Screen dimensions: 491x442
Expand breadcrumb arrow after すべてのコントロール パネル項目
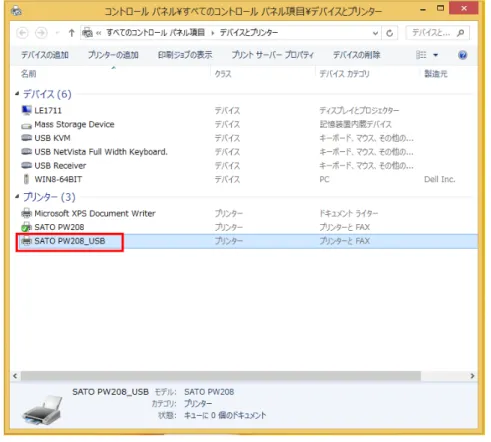tap(212, 33)
